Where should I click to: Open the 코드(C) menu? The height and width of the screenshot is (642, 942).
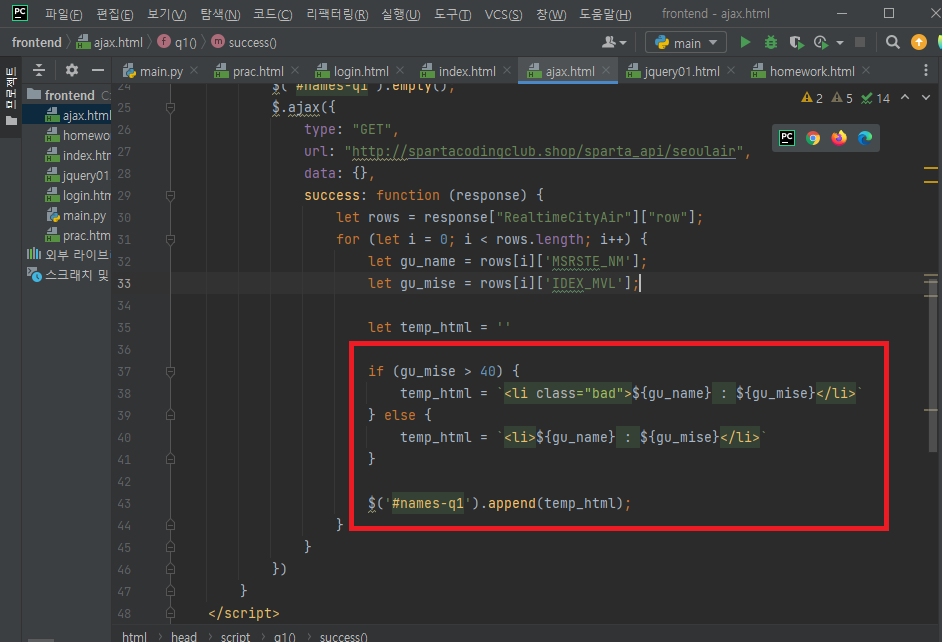pyautogui.click(x=272, y=14)
